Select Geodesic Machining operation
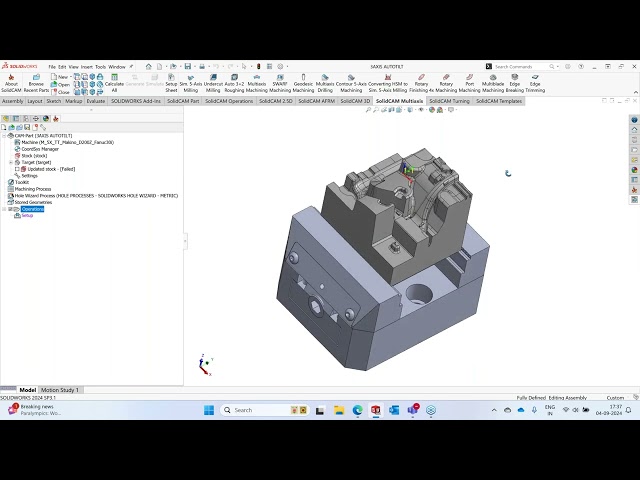This screenshot has height=480, width=640. point(303,83)
